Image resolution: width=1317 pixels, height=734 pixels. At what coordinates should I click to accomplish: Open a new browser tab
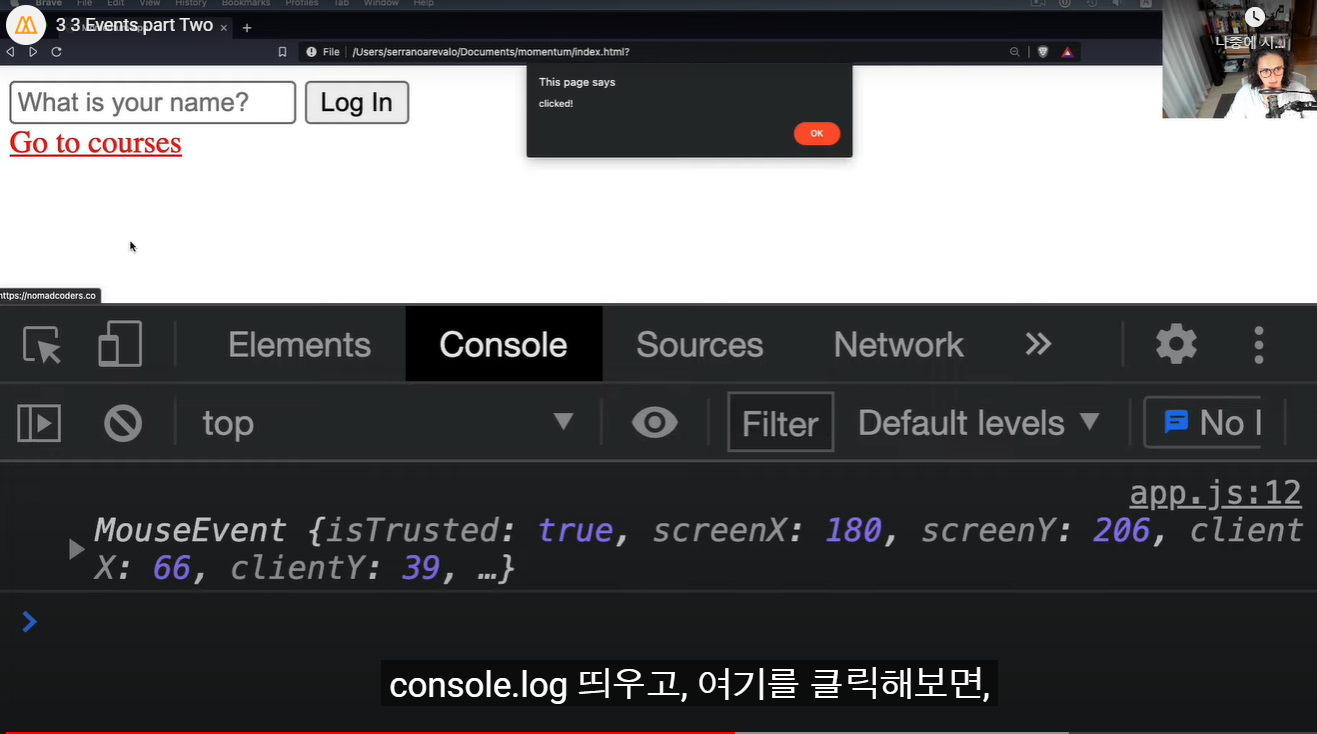point(247,28)
